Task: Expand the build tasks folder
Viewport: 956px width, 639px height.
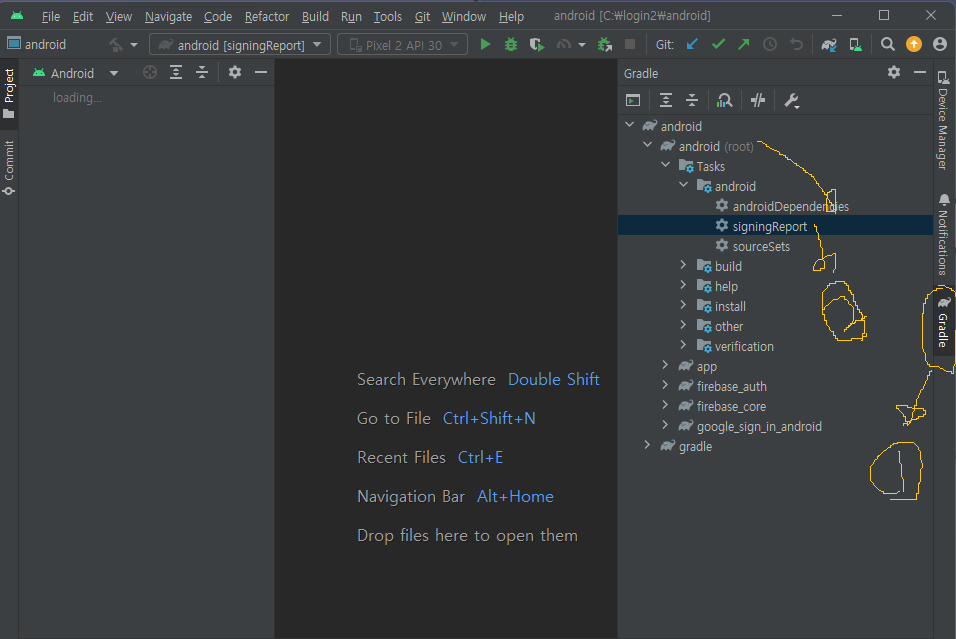Action: pyautogui.click(x=683, y=266)
